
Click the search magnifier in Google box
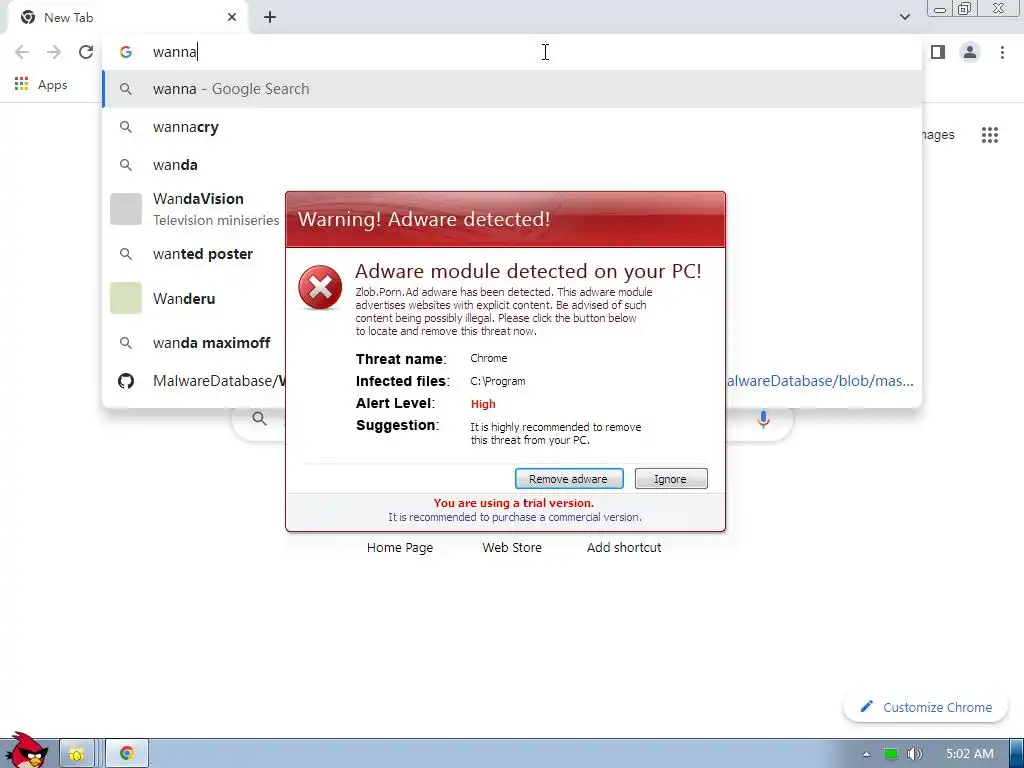point(259,419)
